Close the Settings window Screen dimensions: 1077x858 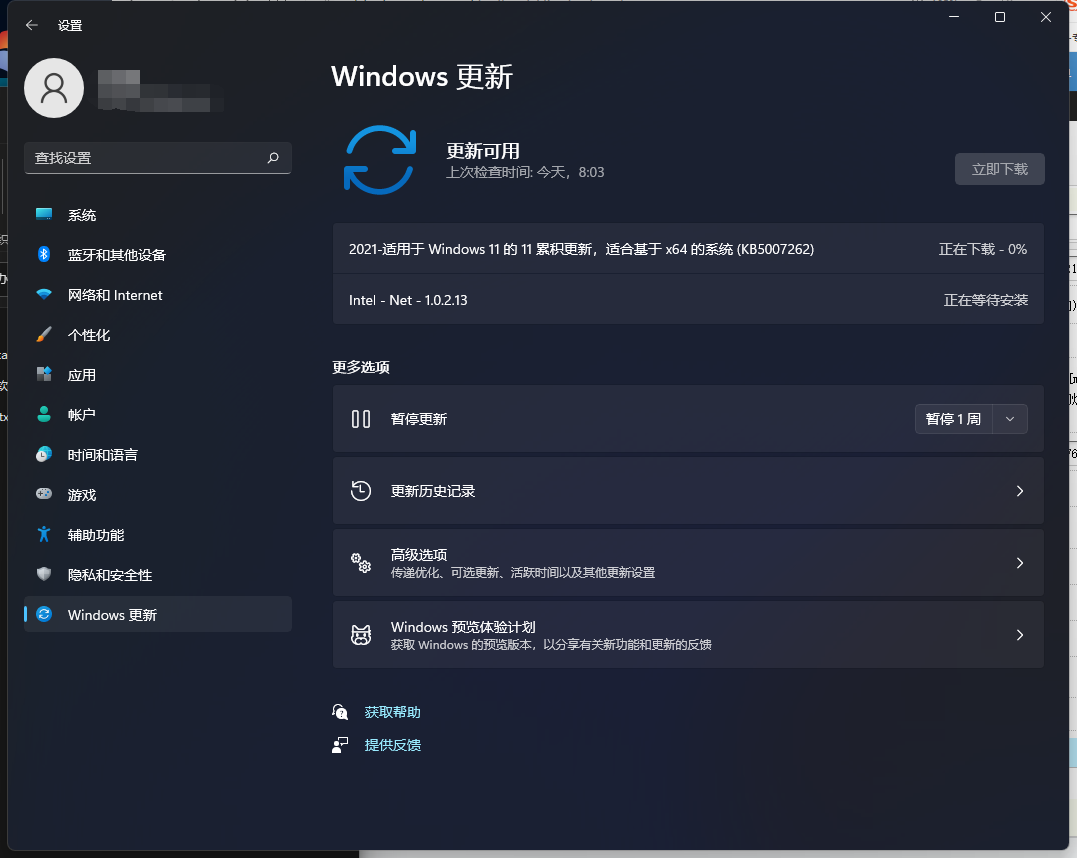pyautogui.click(x=1045, y=16)
